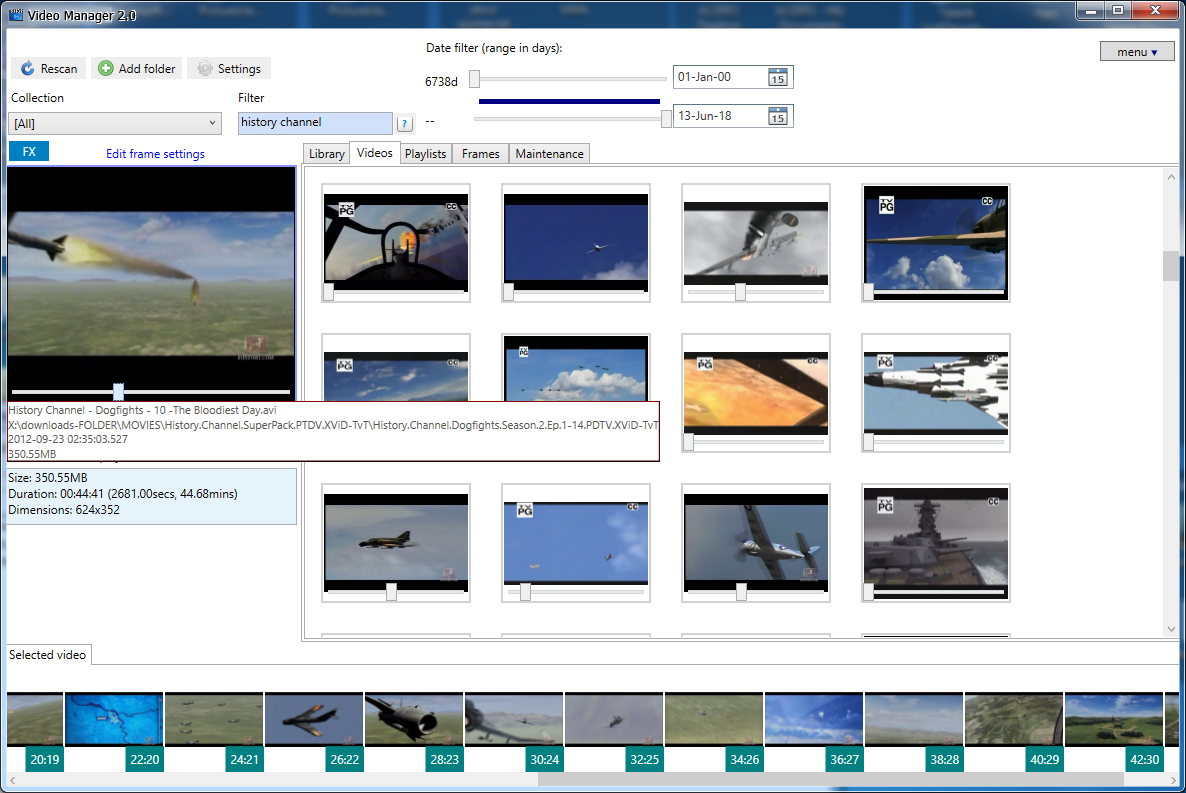Switch to the Frames tab
Image resolution: width=1186 pixels, height=793 pixels.
point(479,153)
